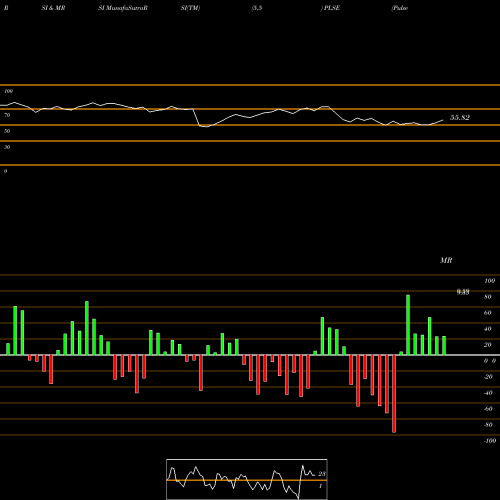Click the -60 label on MR axis
Image resolution: width=500 pixels, height=500 pixels.
[488, 409]
